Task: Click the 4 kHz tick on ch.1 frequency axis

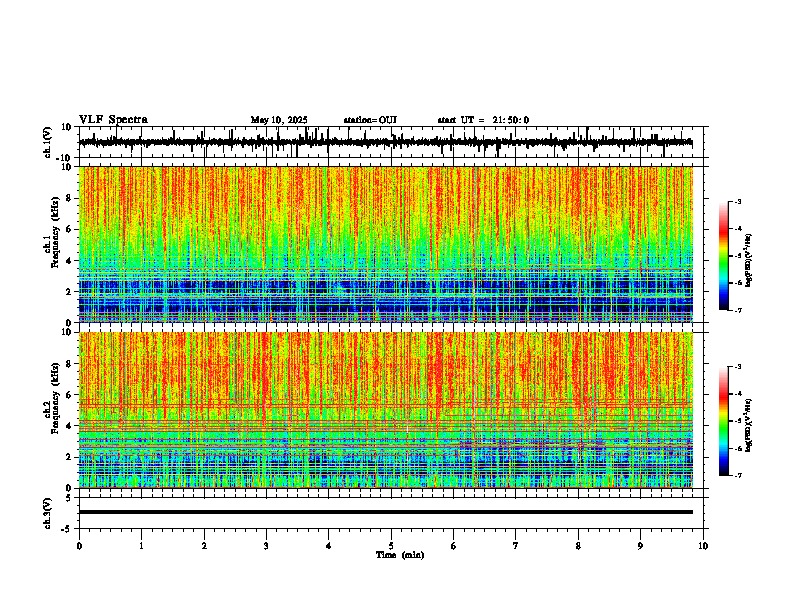Action: (x=69, y=261)
